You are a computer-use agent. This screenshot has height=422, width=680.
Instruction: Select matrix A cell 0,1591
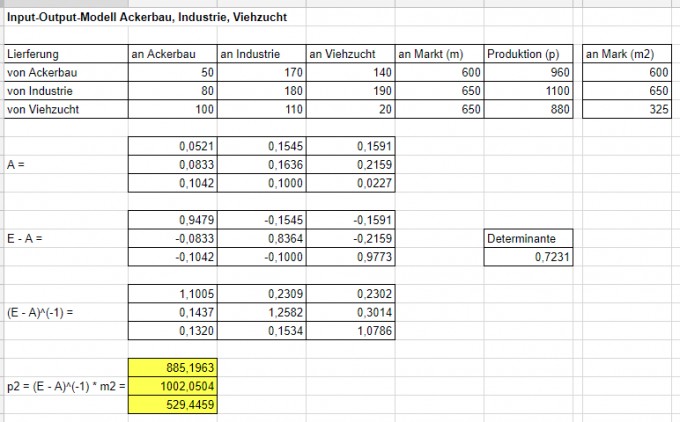click(350, 146)
